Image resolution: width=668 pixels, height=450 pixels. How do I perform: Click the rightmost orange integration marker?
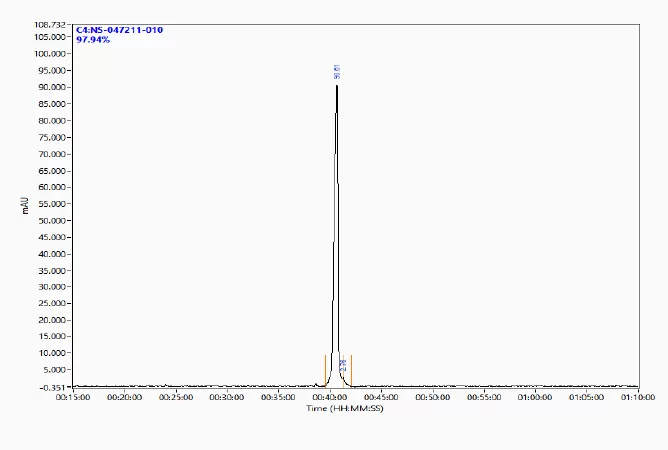351,370
